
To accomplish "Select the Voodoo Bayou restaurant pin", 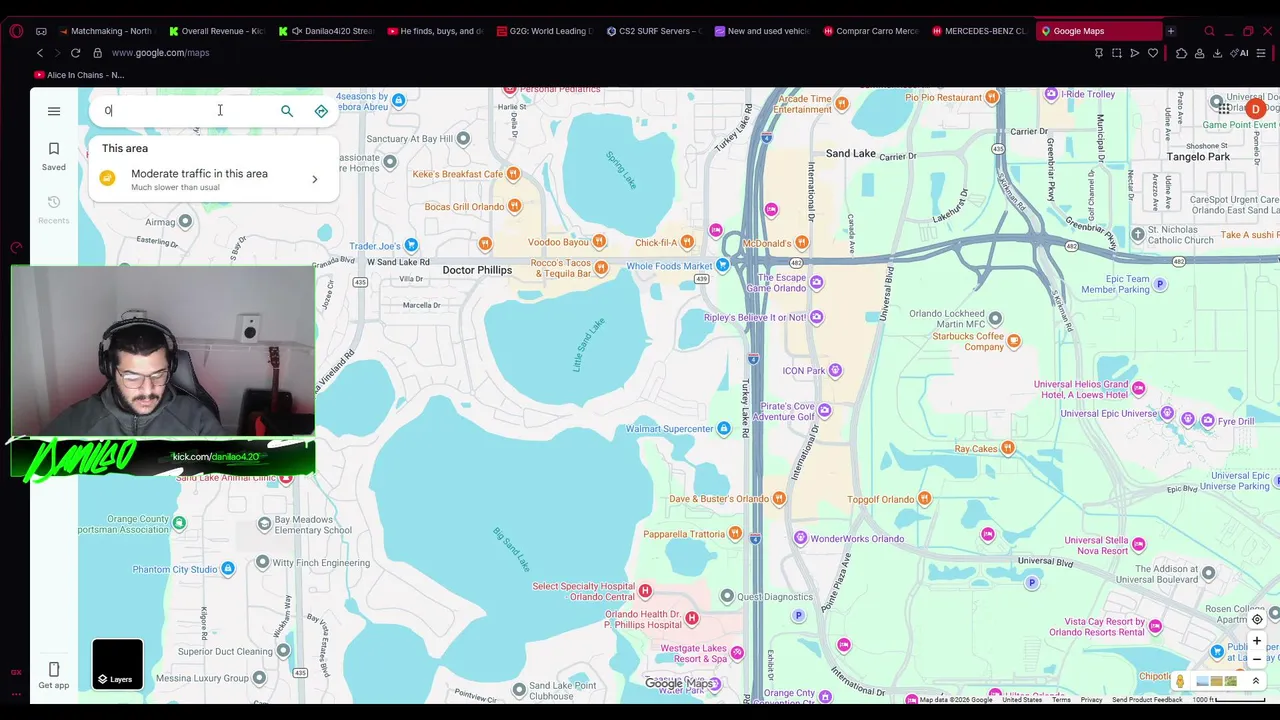I will 600,242.
